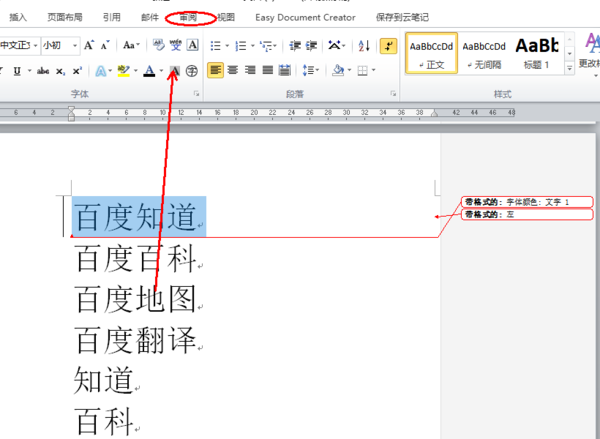This screenshot has height=439, width=600.
Task: Toggle Align Text Left button
Action: [x=215, y=70]
